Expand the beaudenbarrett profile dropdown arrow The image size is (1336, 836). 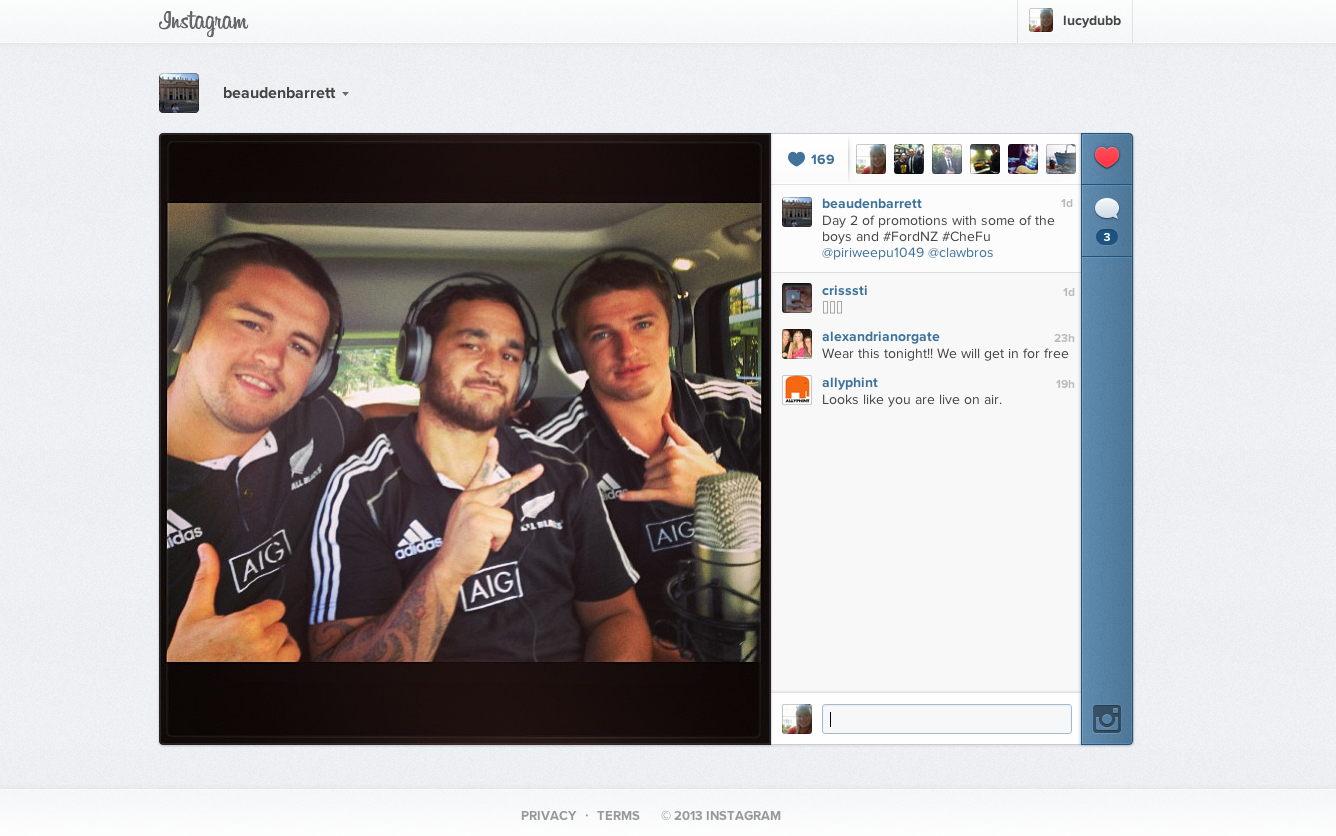[x=345, y=94]
